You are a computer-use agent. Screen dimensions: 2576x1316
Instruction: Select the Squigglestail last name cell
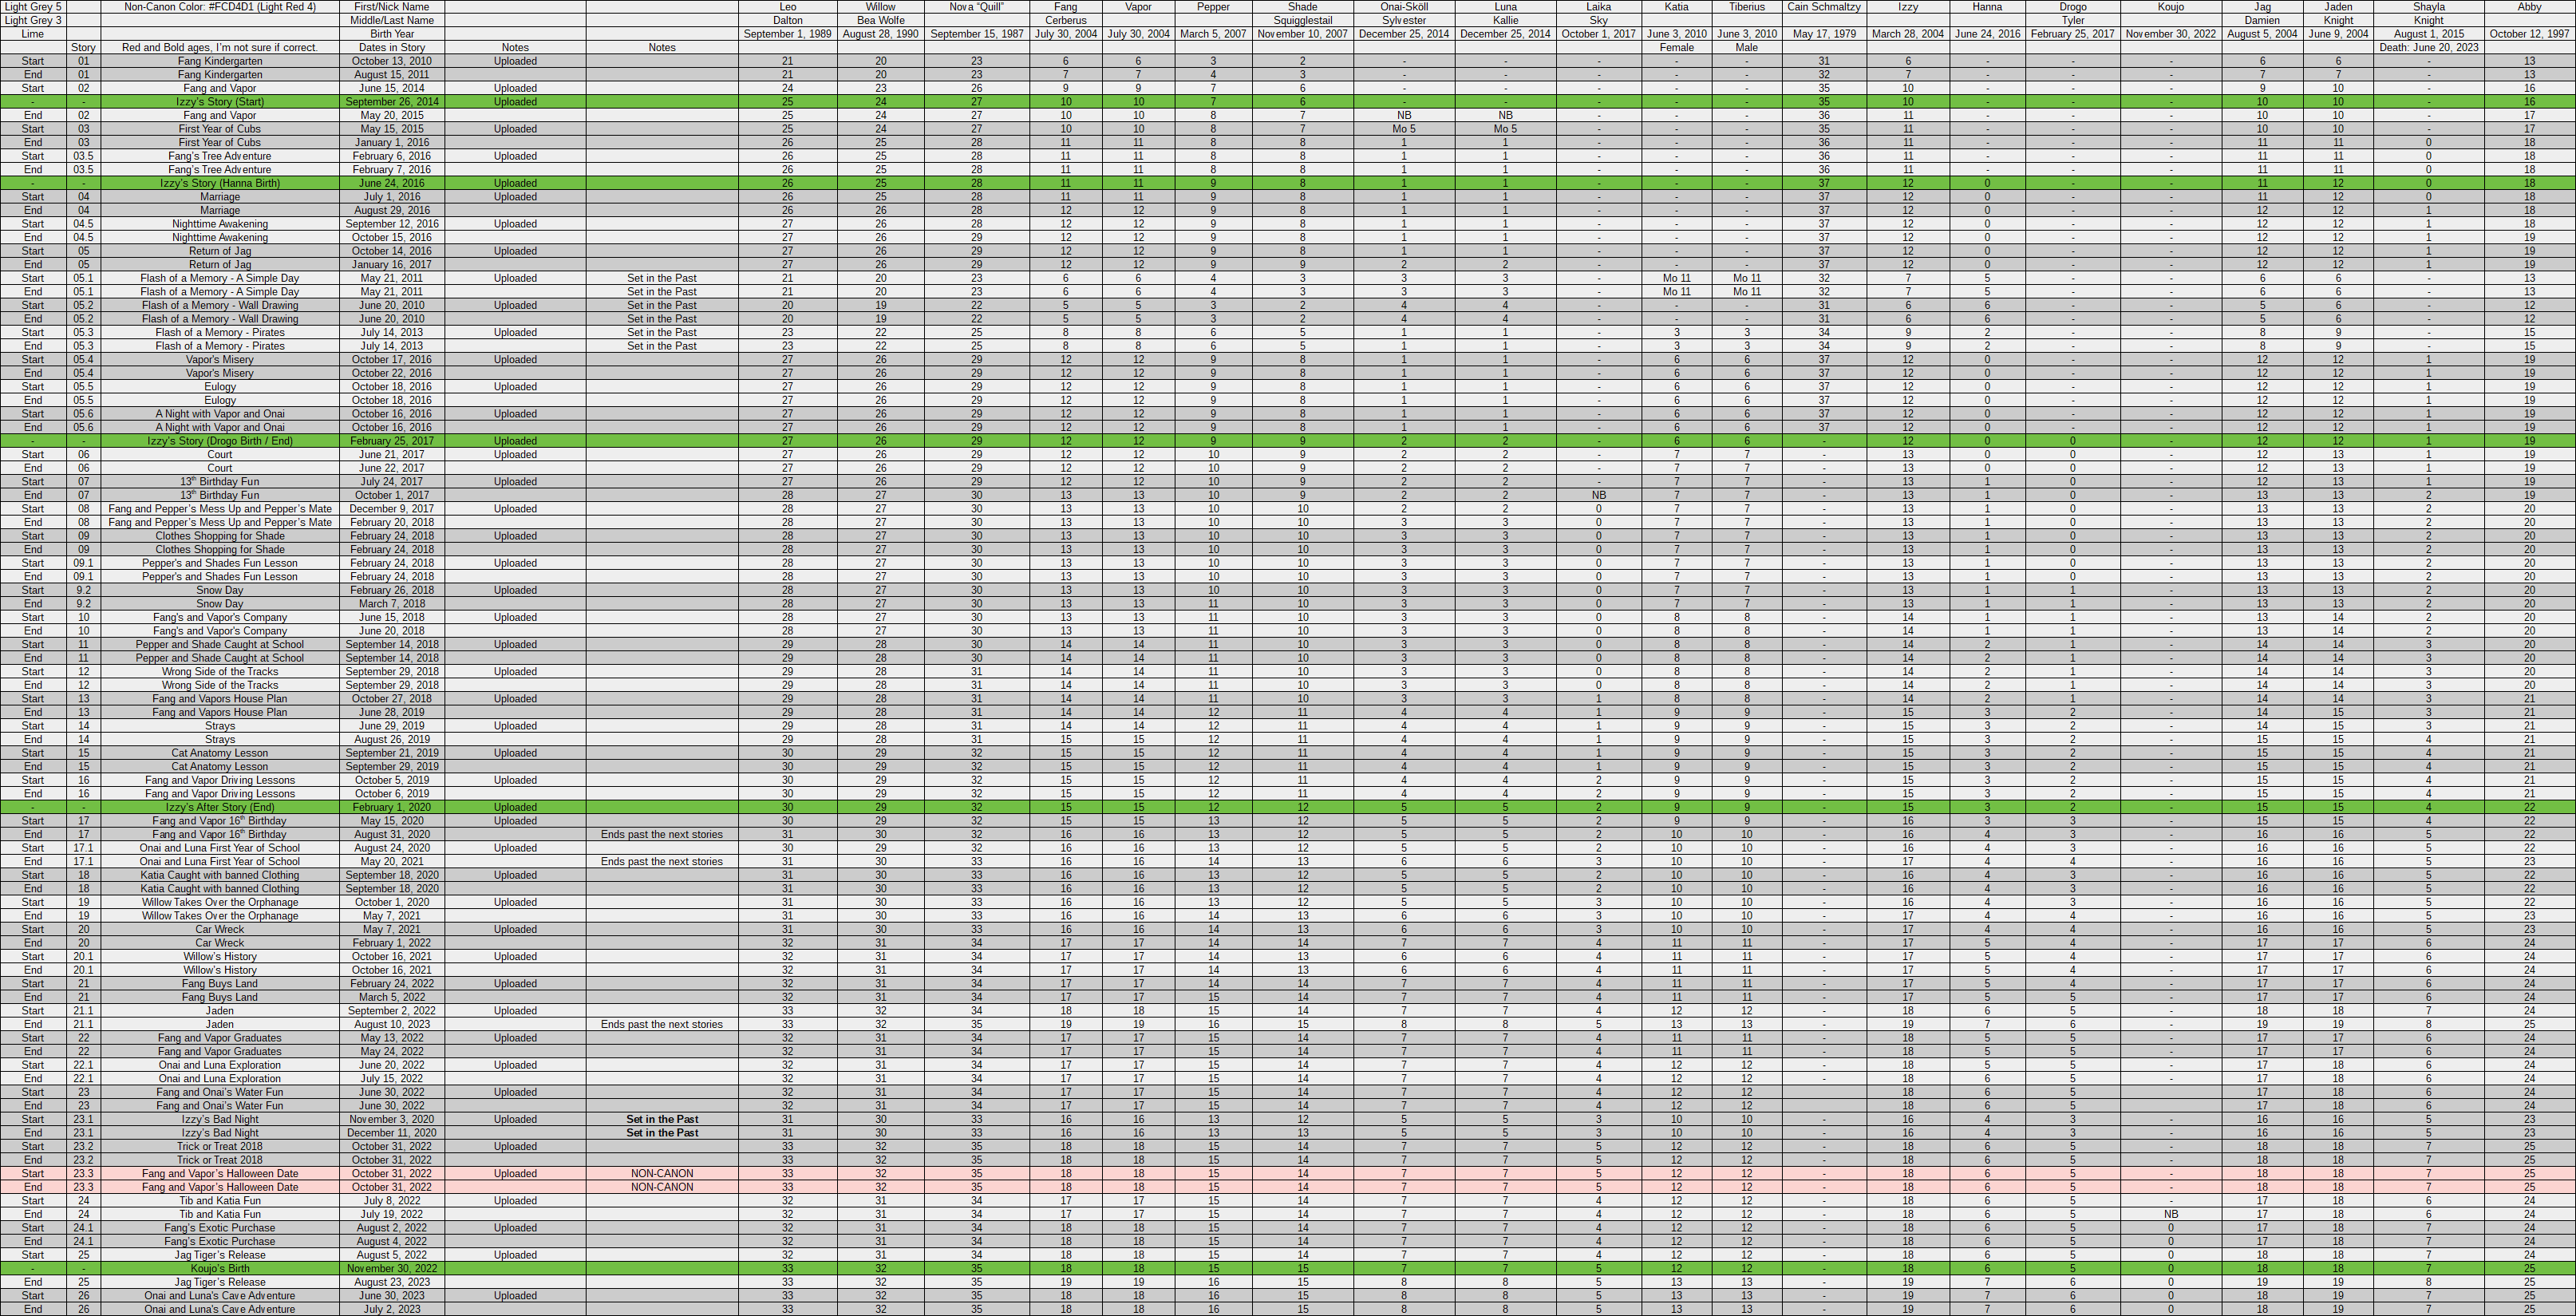(1302, 20)
